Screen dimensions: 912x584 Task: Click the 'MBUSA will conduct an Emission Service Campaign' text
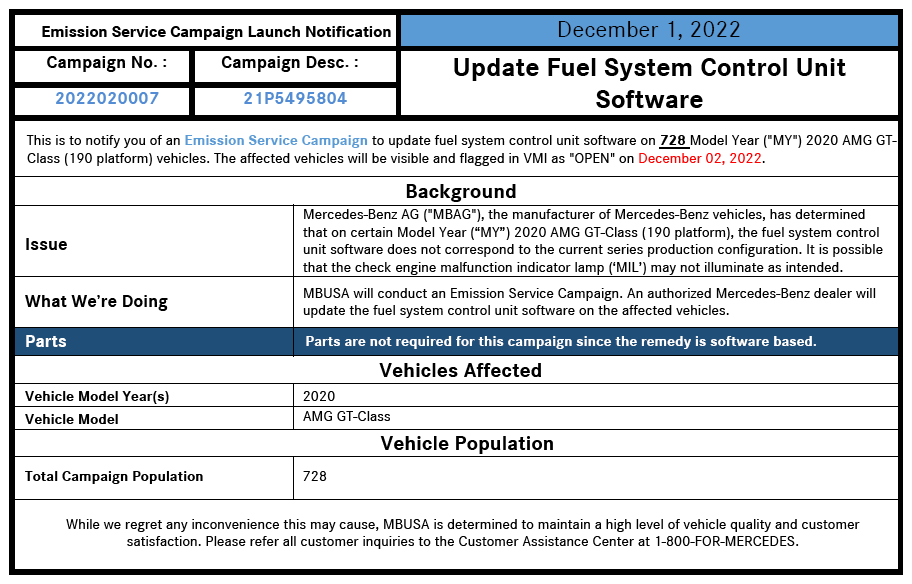tap(589, 302)
